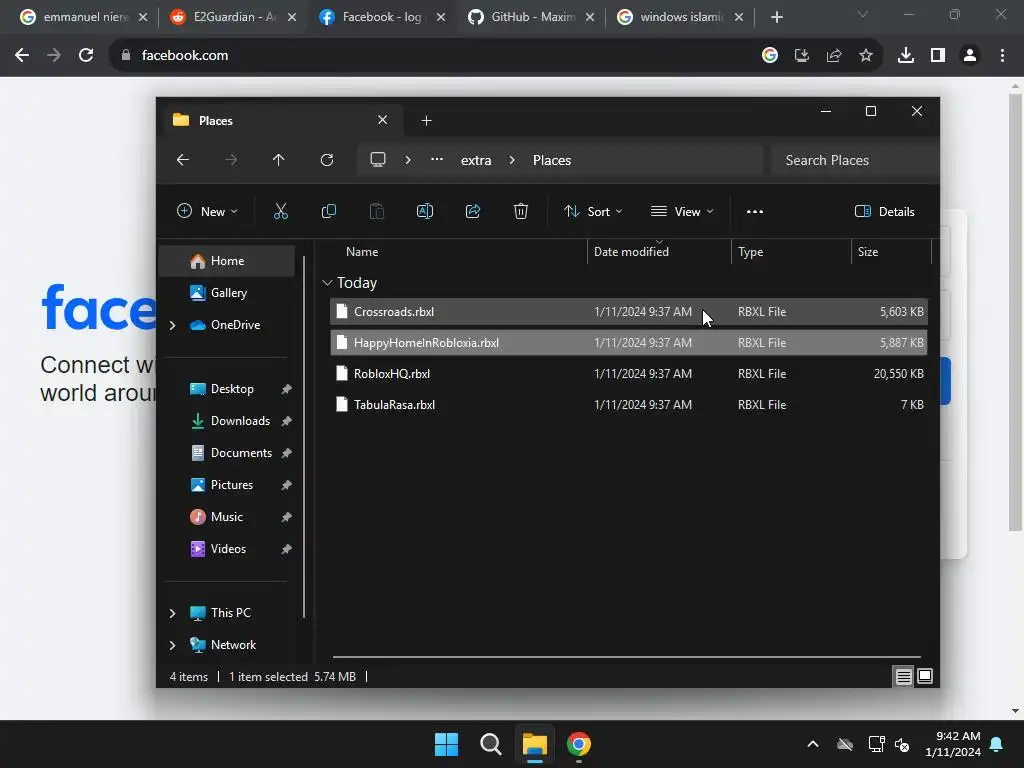
Task: Open chevron after This PC icon in address bar
Action: point(408,160)
